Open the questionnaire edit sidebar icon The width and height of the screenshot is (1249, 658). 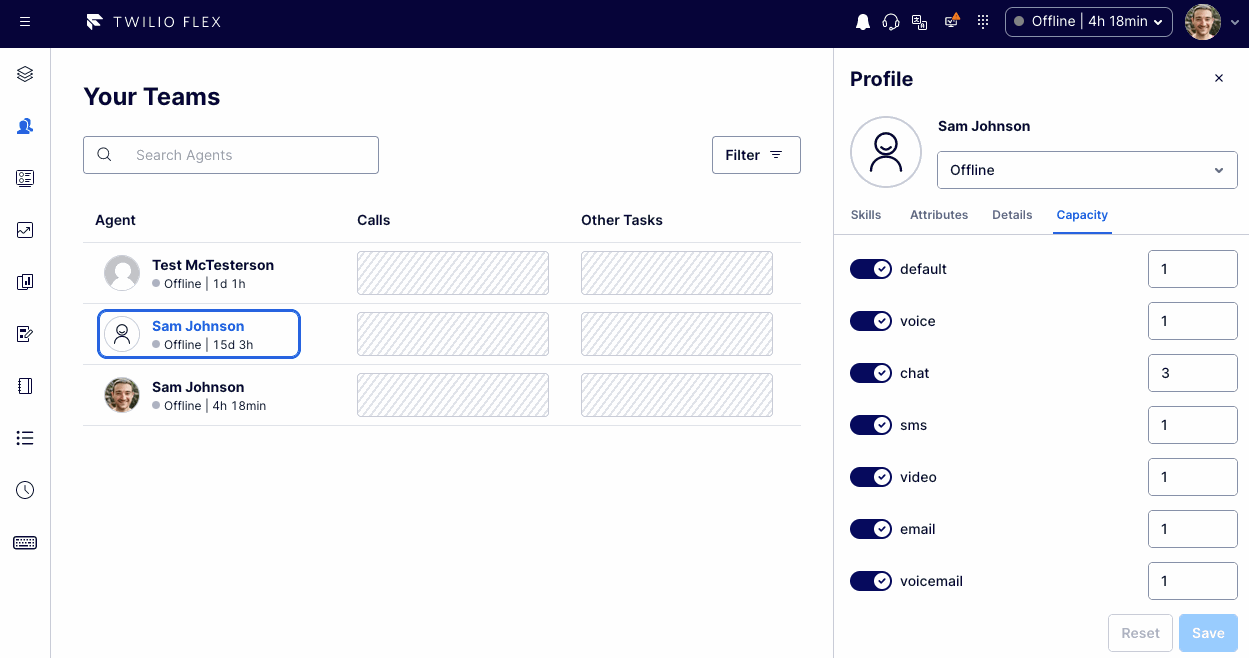25,334
